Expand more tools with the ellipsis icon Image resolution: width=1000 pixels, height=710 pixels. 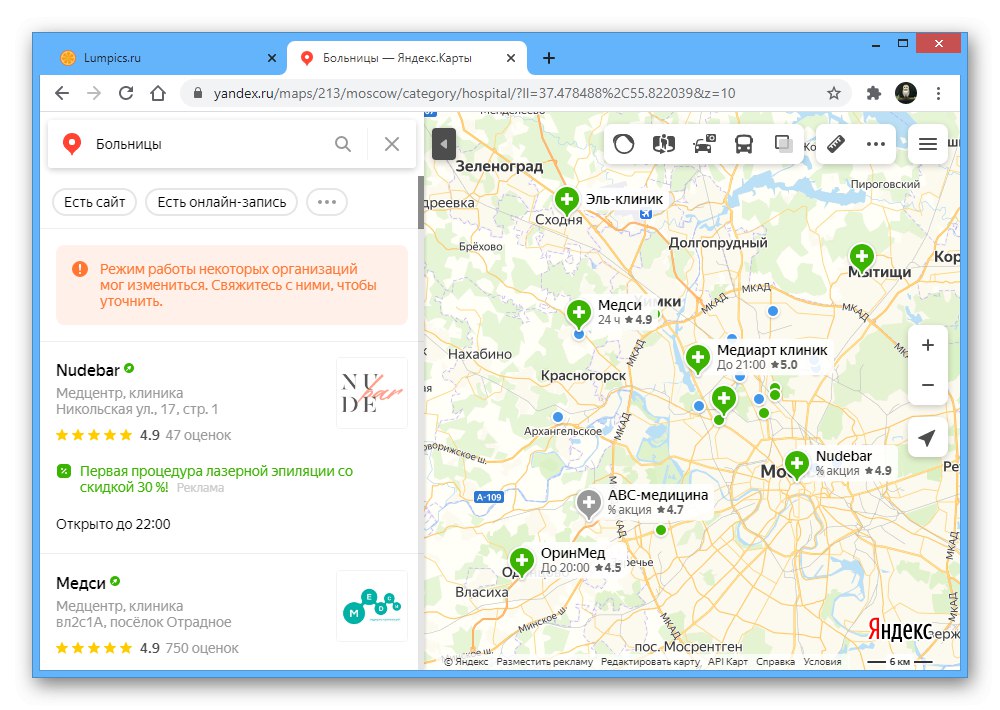[x=875, y=144]
